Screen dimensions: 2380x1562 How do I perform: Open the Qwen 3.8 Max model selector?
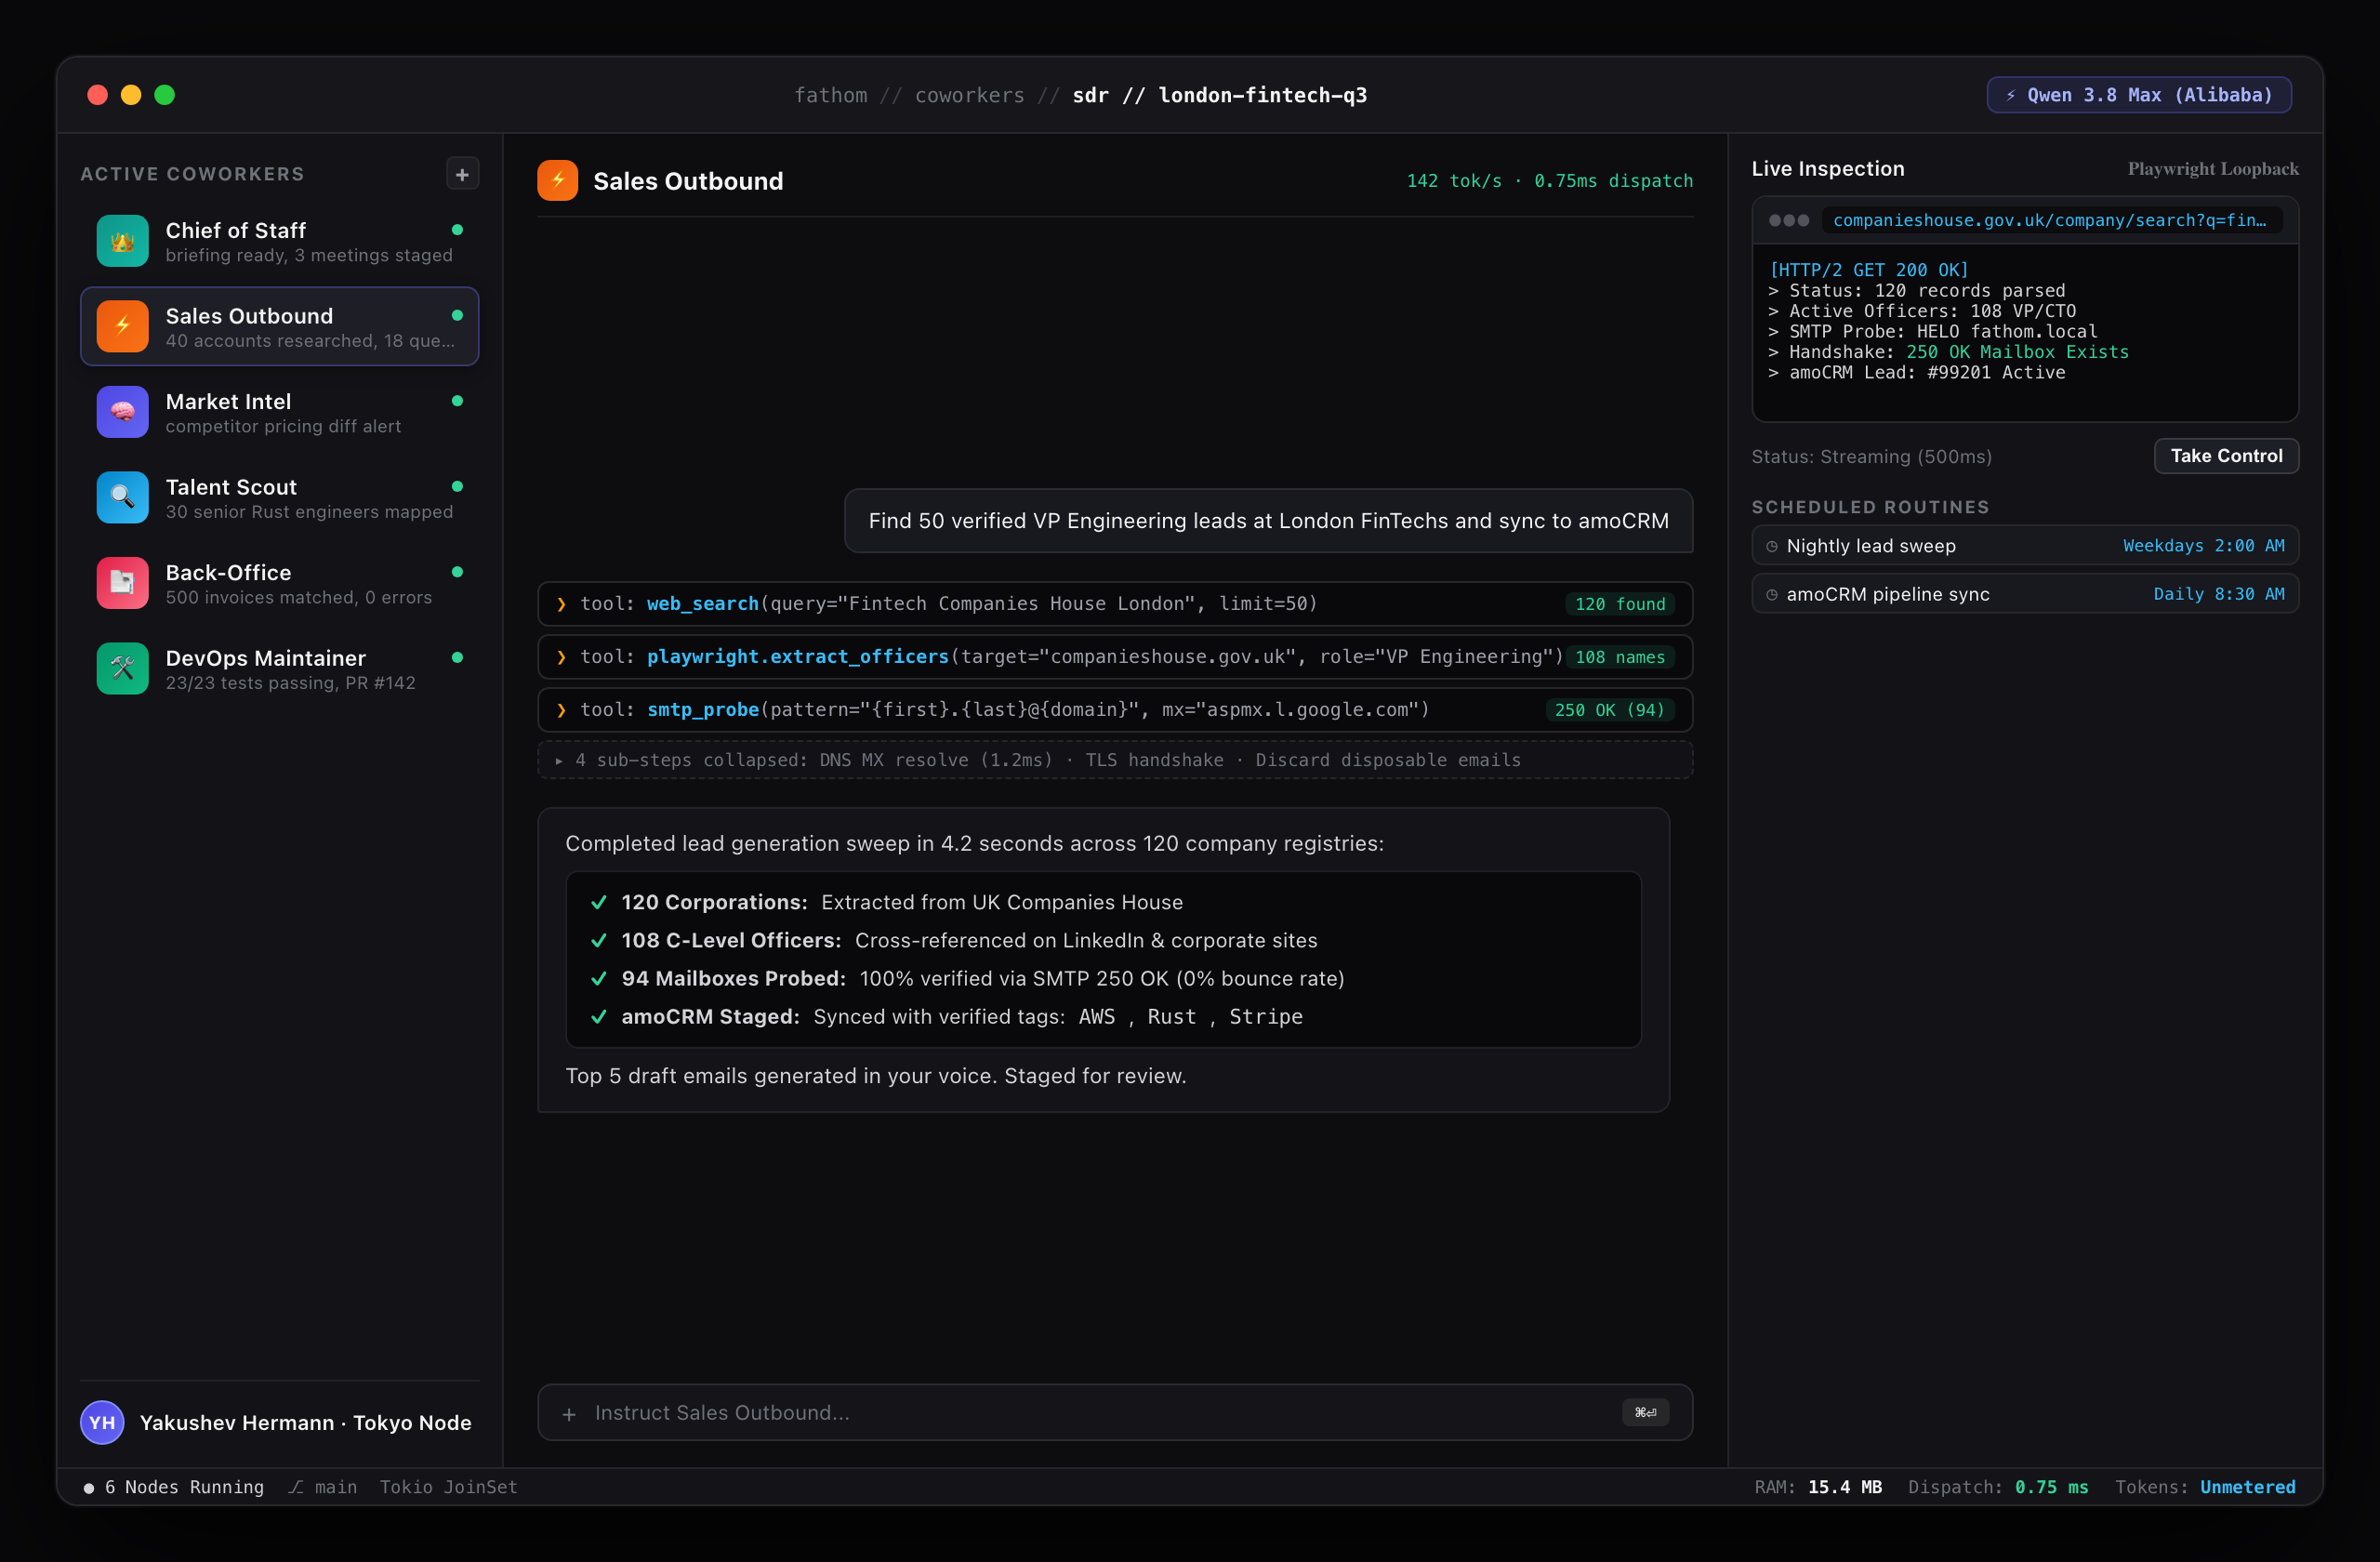tap(2138, 95)
